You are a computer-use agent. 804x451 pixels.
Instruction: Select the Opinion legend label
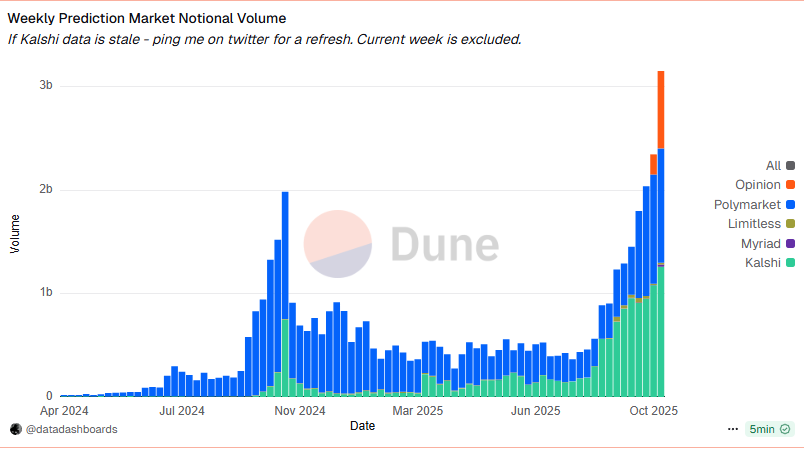[x=758, y=184]
